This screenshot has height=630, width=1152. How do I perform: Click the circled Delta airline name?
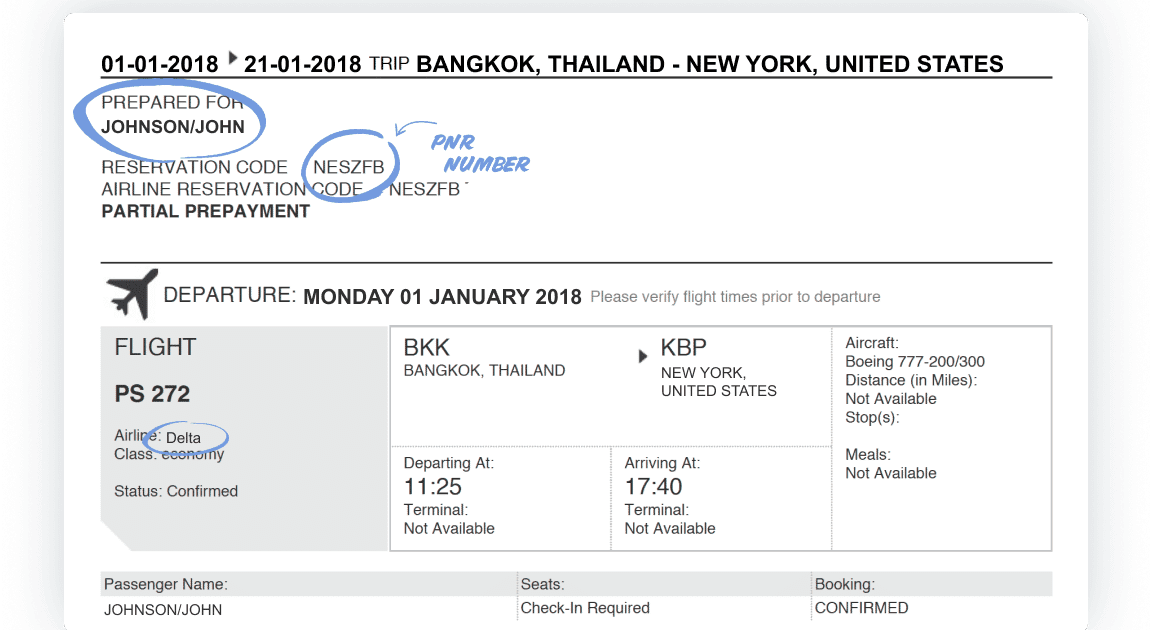coord(183,438)
